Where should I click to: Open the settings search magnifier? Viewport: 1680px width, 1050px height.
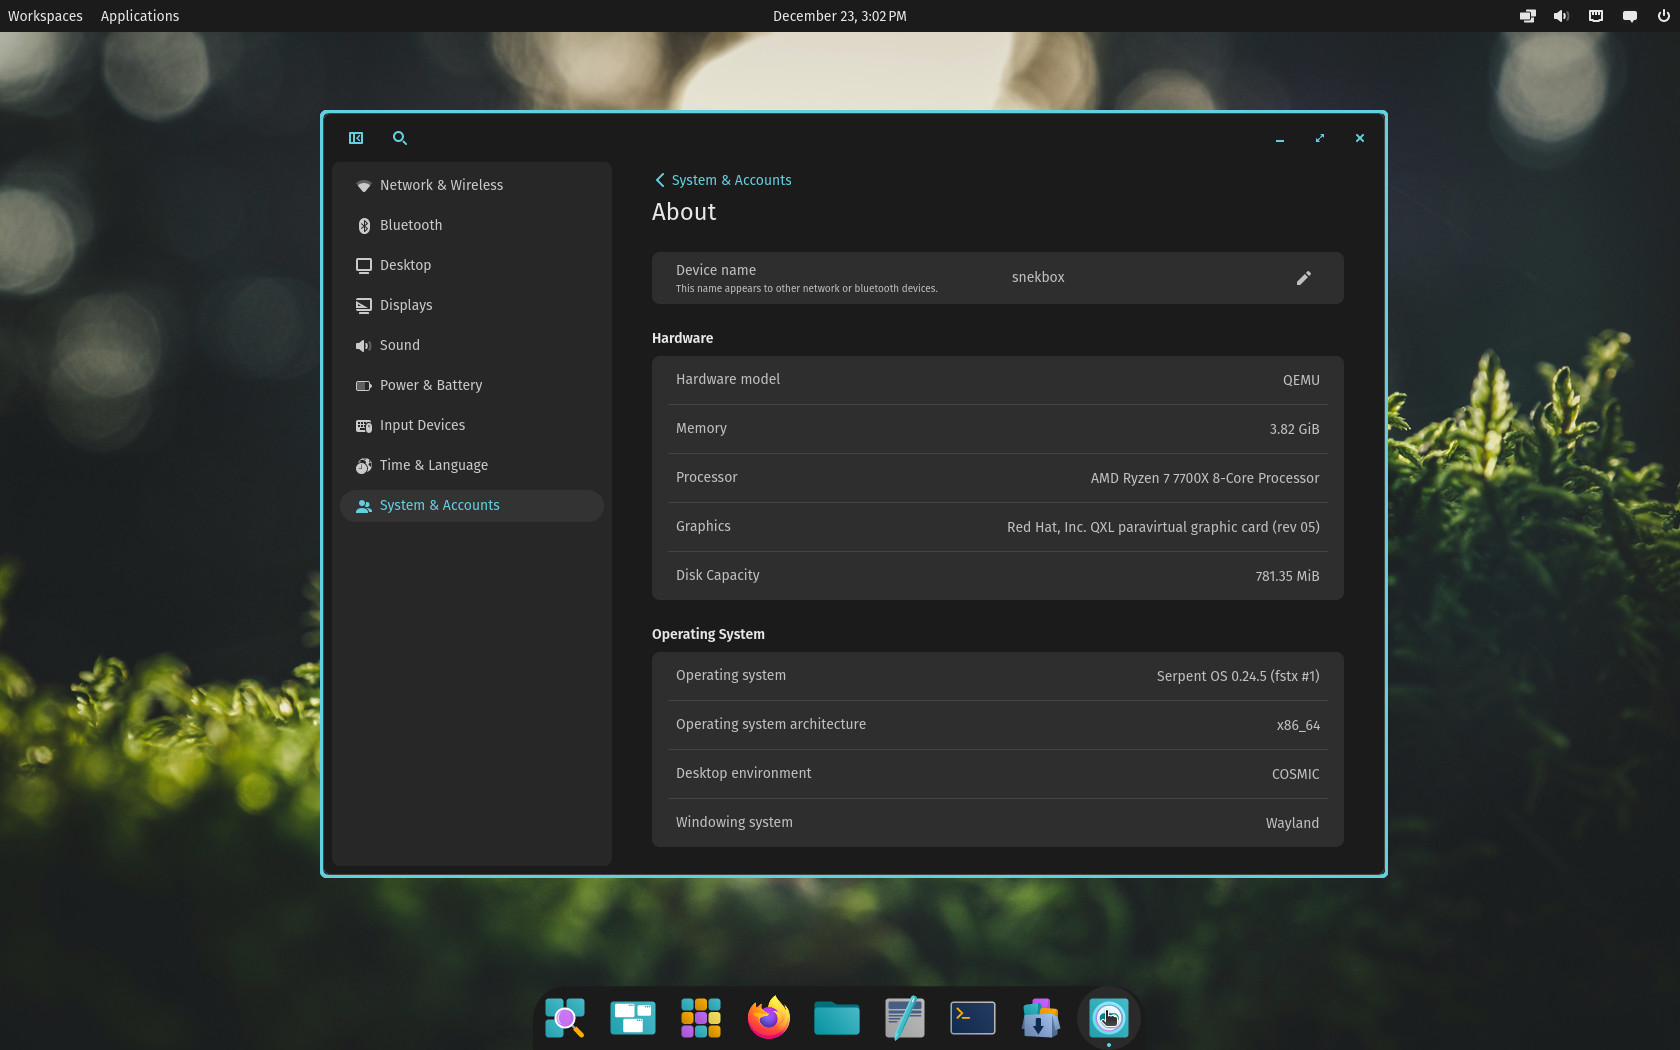point(400,138)
